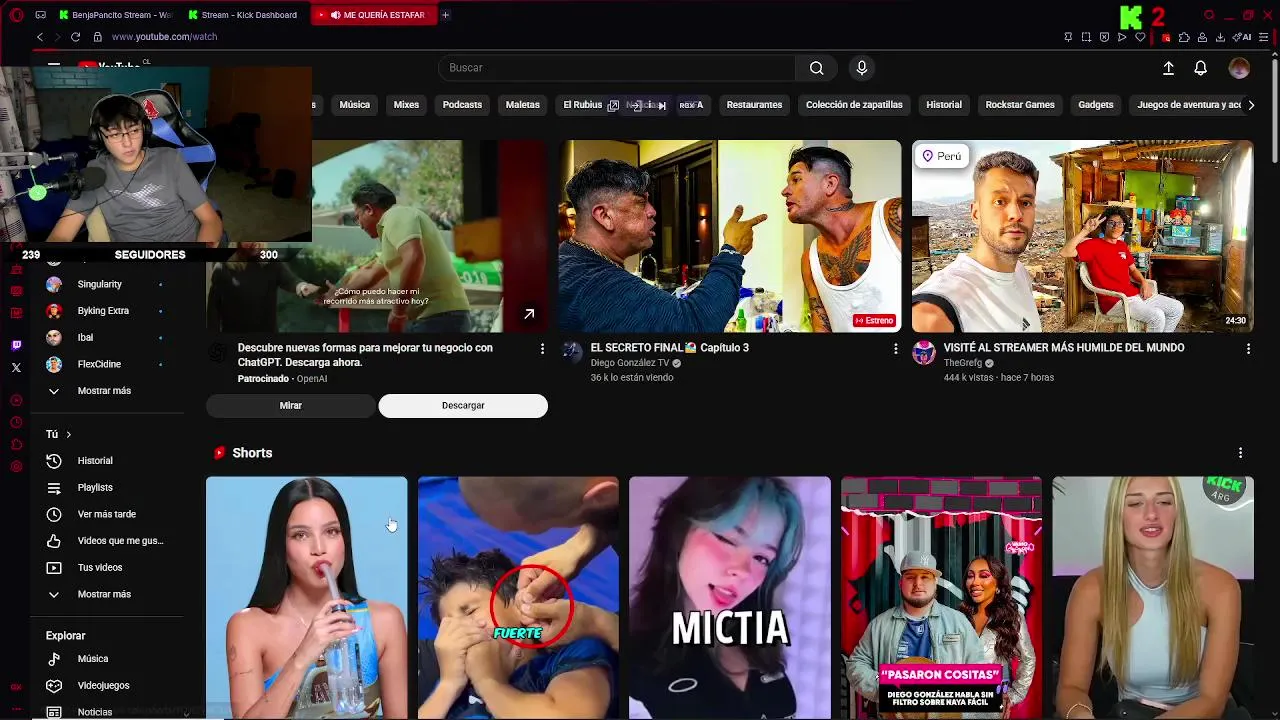Image resolution: width=1280 pixels, height=720 pixels.
Task: Click the YouTube search magnifier button
Action: tap(817, 68)
